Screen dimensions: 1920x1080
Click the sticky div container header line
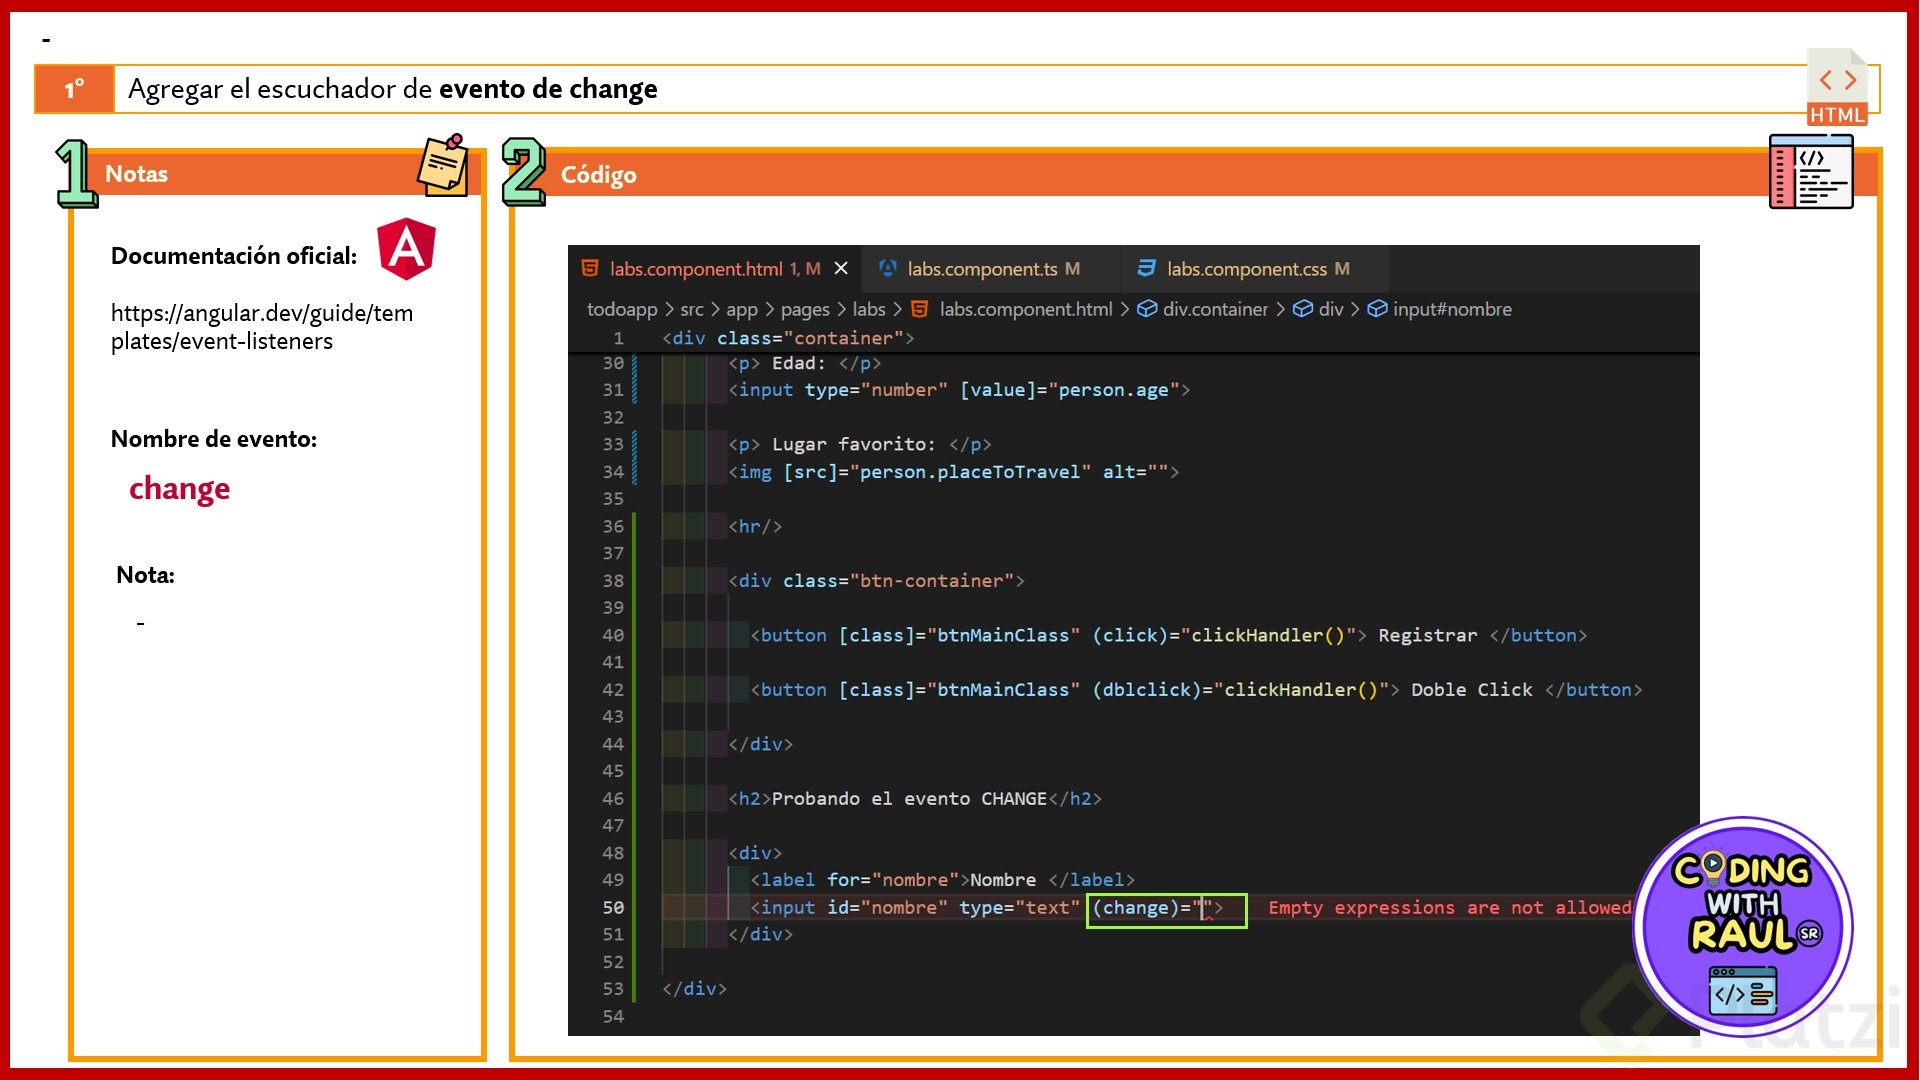pyautogui.click(x=788, y=338)
